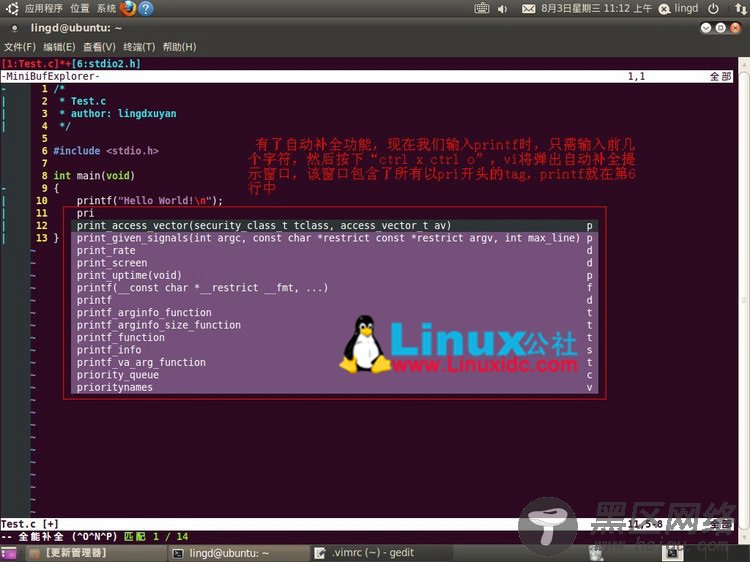Image resolution: width=750 pixels, height=562 pixels.
Task: Open the clock showing 11:12
Action: [x=596, y=9]
